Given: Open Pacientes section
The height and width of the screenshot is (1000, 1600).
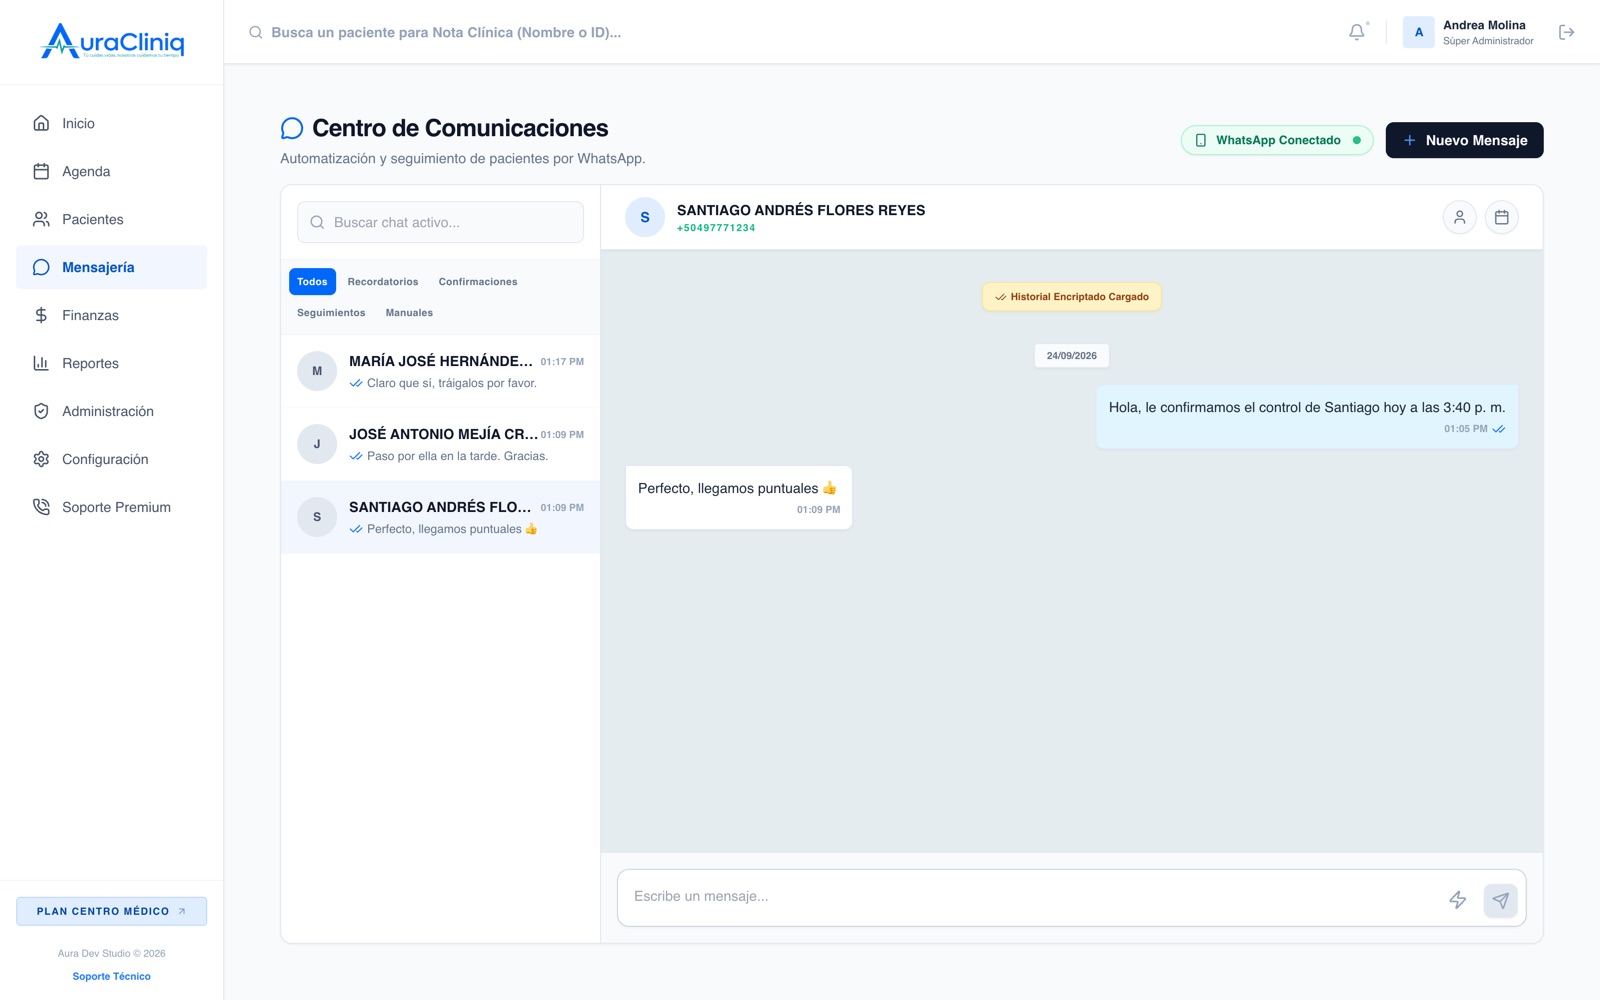Looking at the screenshot, I should click(112, 219).
